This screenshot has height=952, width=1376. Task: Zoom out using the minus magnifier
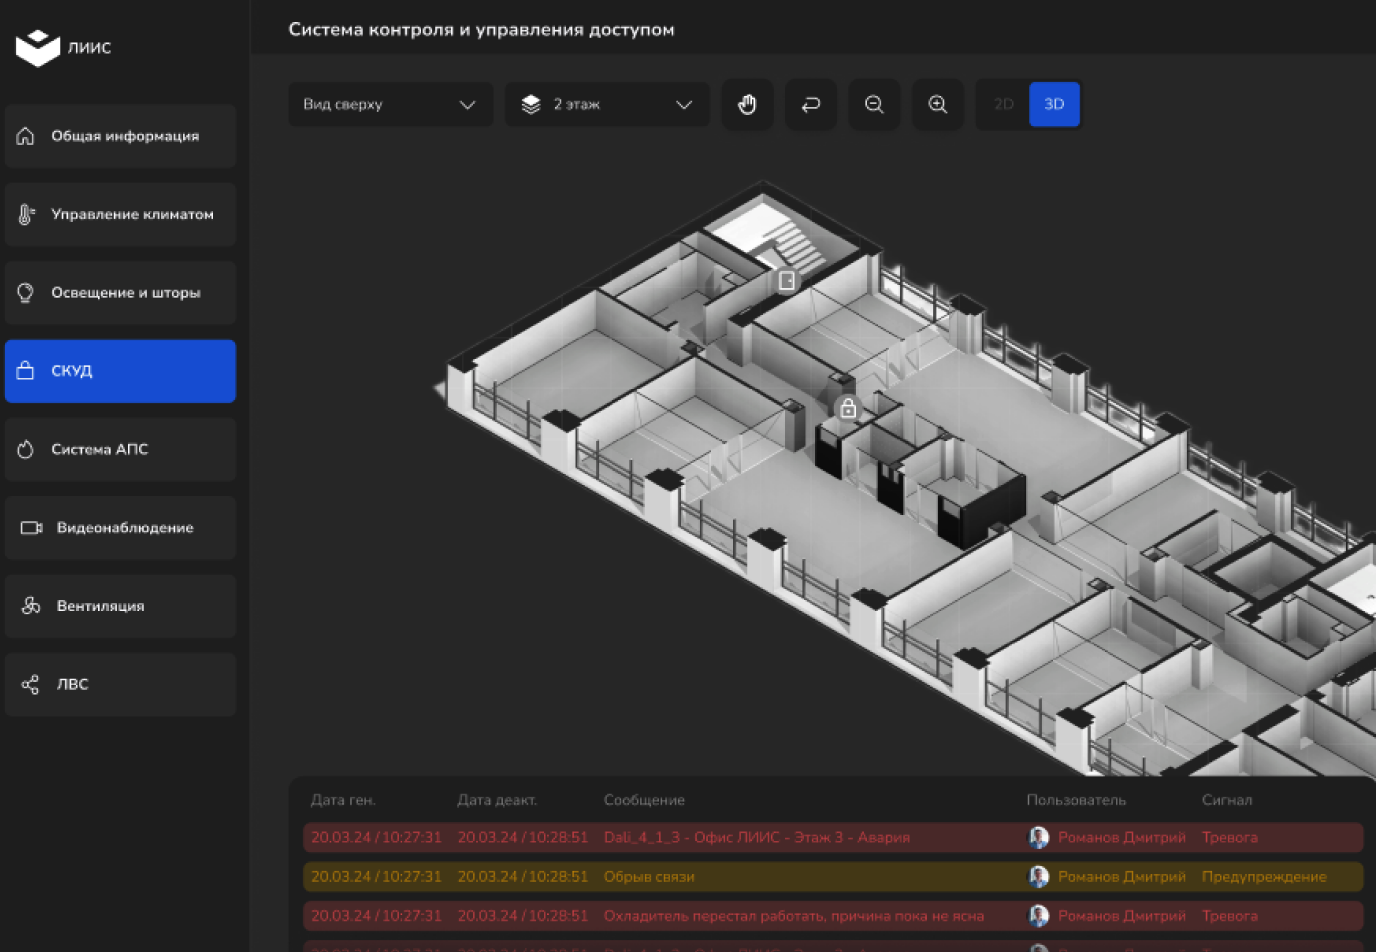(874, 104)
